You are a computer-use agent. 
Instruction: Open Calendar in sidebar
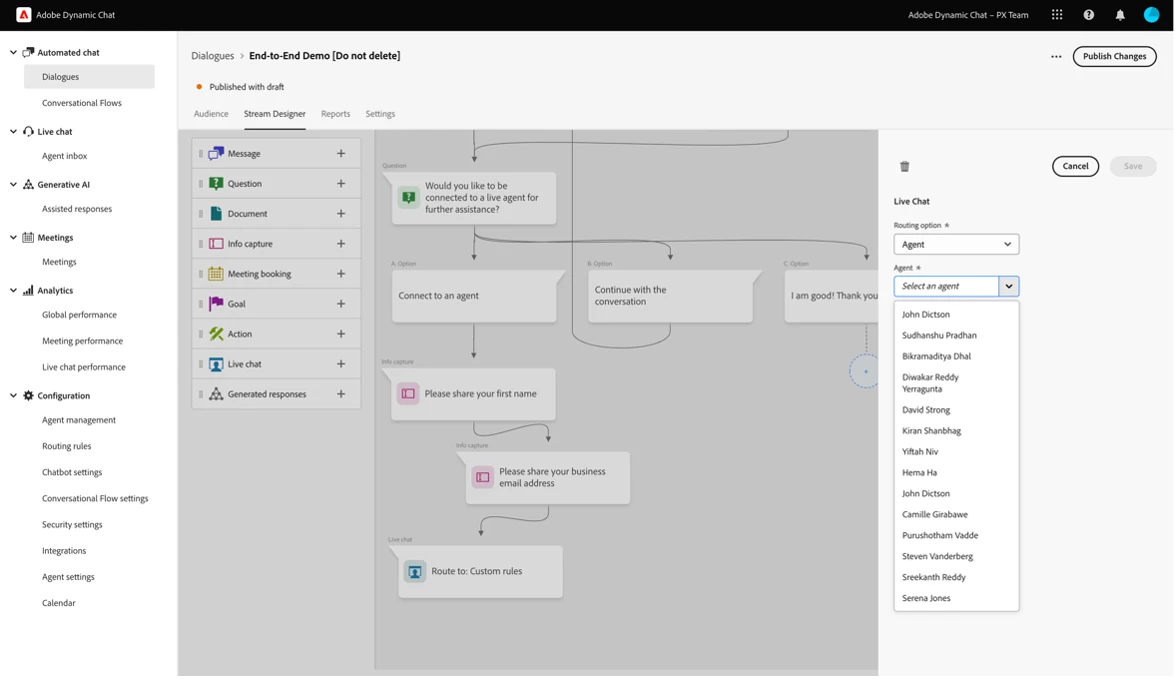(x=58, y=603)
